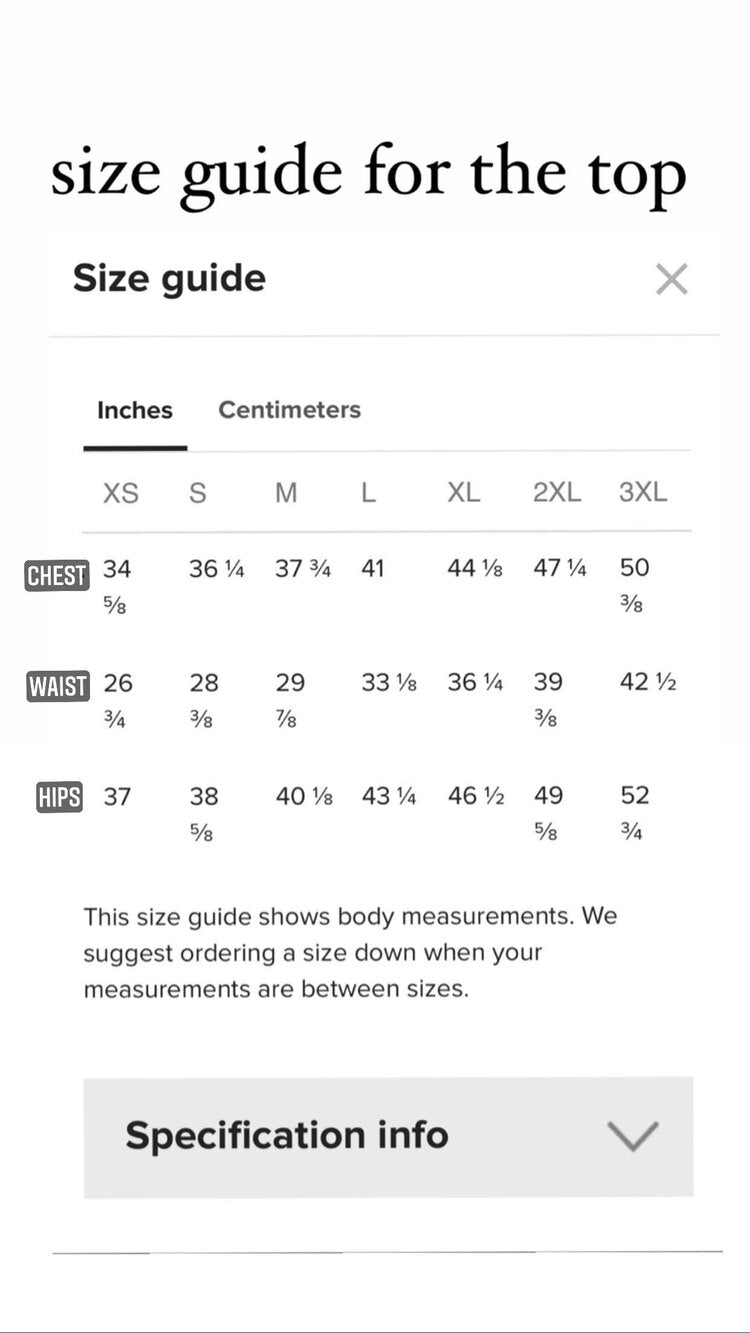Switch to the Centimeters tab

(x=289, y=410)
